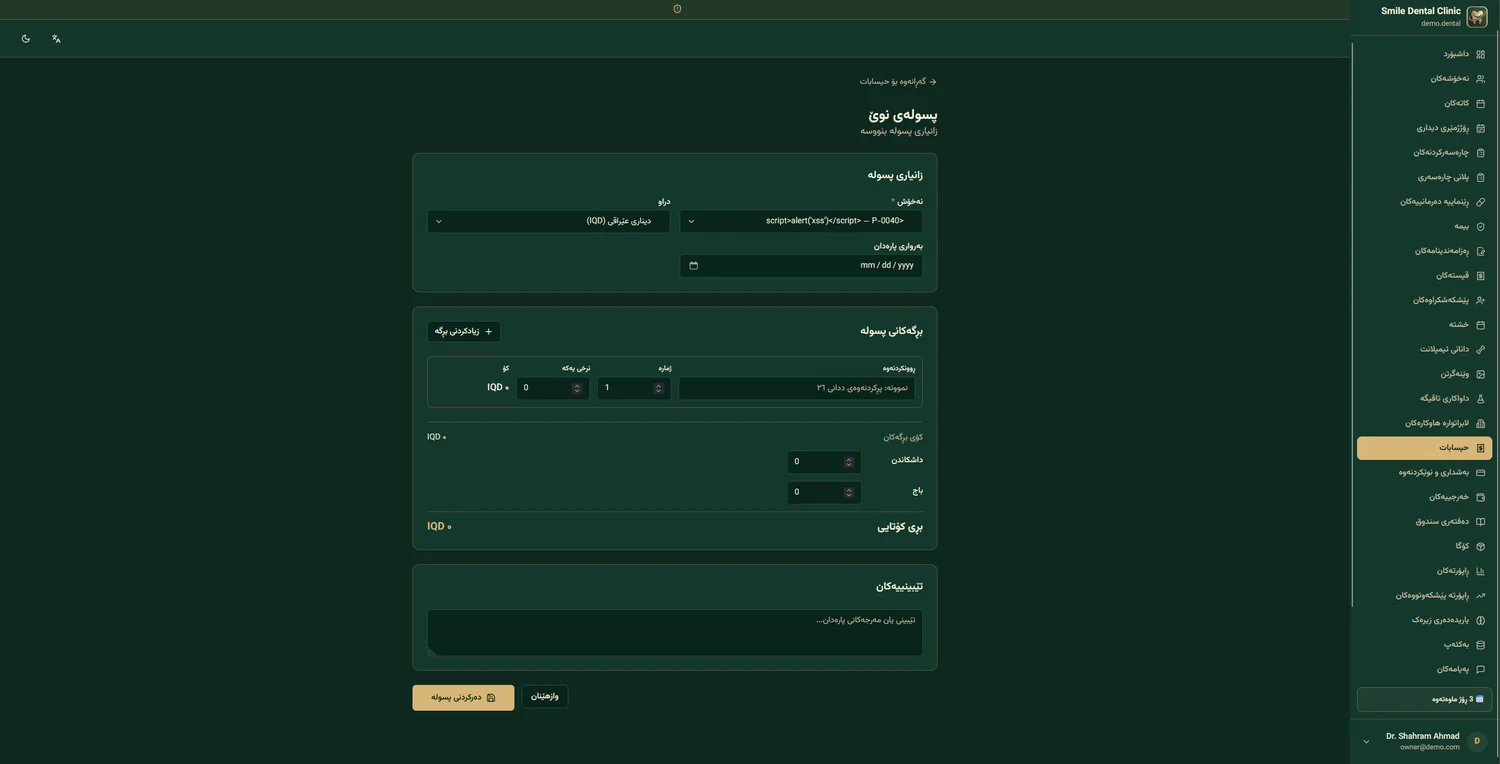Image resolution: width=1500 pixels, height=764 pixels.
Task: Click the Smile Dental Clinic logo
Action: coord(1477,17)
